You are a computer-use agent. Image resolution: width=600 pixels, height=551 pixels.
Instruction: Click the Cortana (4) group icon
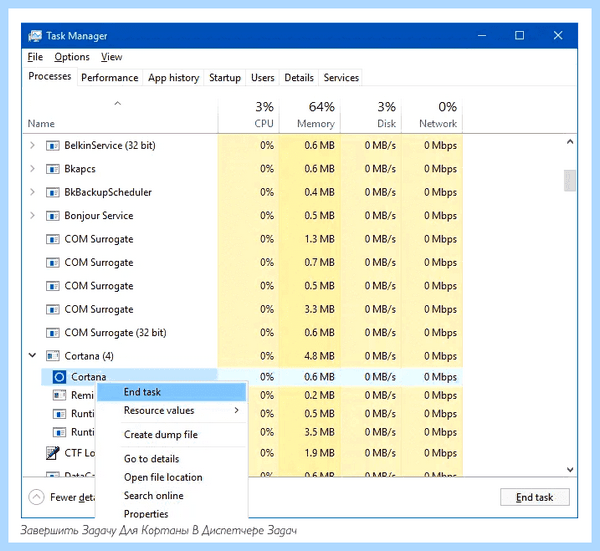coord(52,356)
